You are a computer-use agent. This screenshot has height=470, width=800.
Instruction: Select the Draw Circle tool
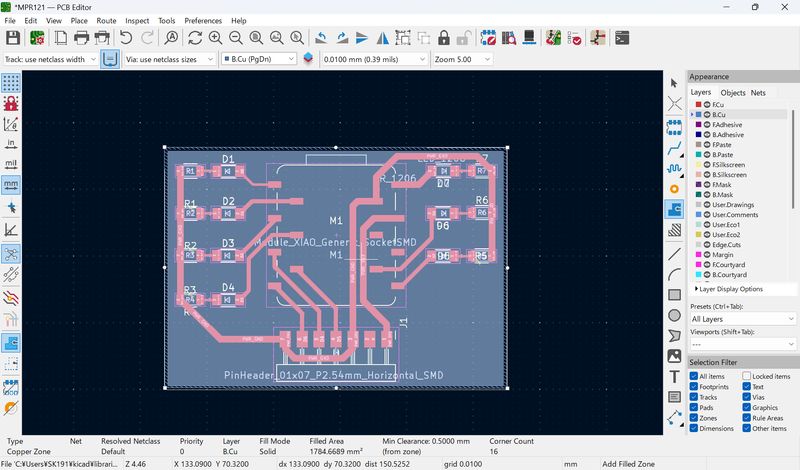pos(674,315)
